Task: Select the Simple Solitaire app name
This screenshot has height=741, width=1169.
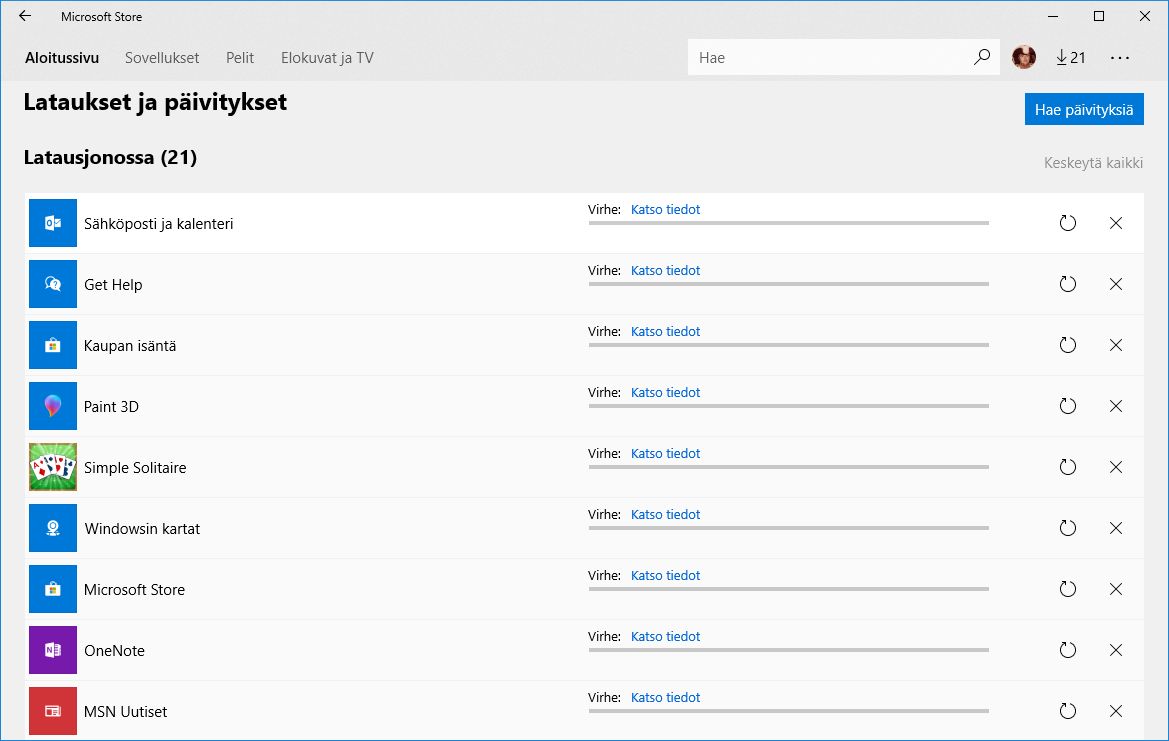Action: coord(135,468)
